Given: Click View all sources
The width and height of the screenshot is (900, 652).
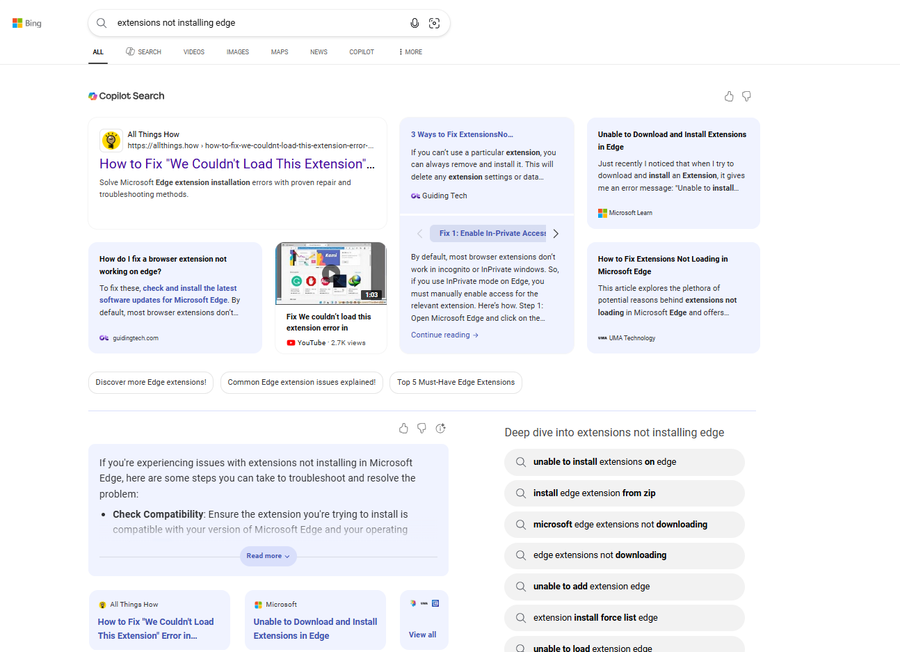Looking at the screenshot, I should point(422,635).
